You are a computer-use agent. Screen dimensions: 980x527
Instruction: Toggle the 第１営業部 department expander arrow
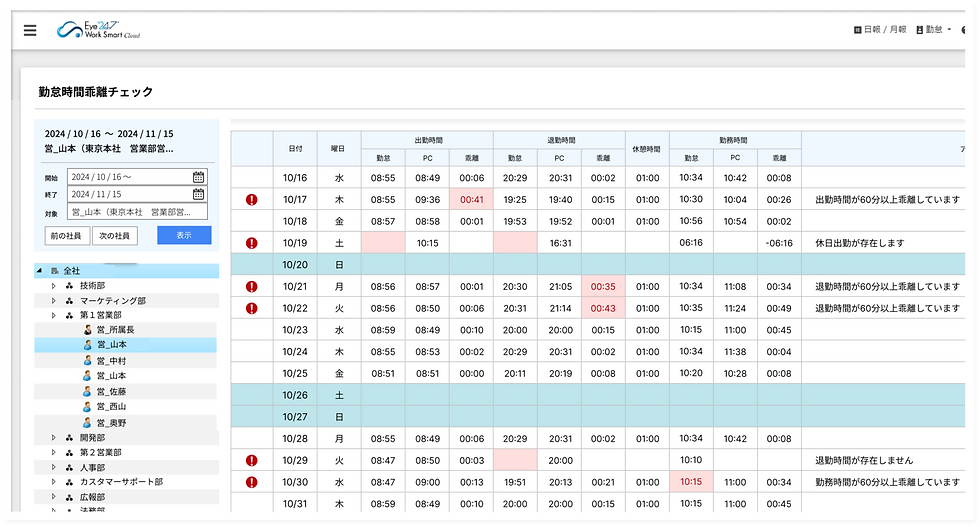(54, 316)
